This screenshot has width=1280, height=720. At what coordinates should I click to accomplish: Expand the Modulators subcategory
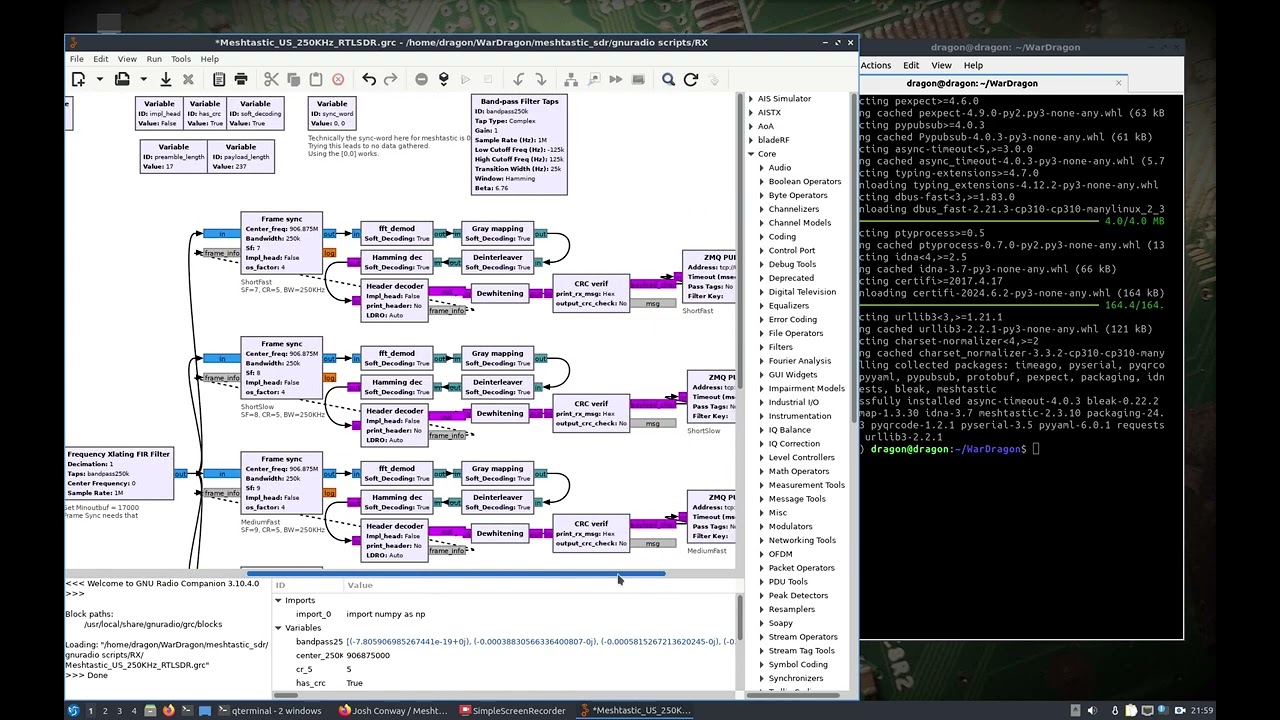click(762, 526)
